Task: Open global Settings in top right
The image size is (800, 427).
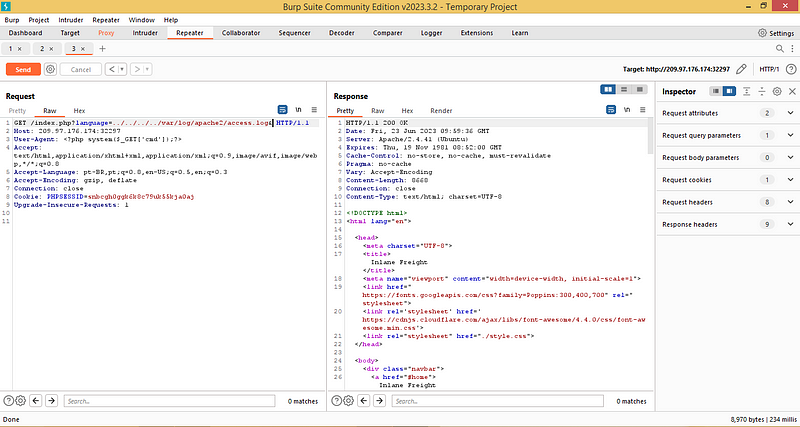Action: 776,33
